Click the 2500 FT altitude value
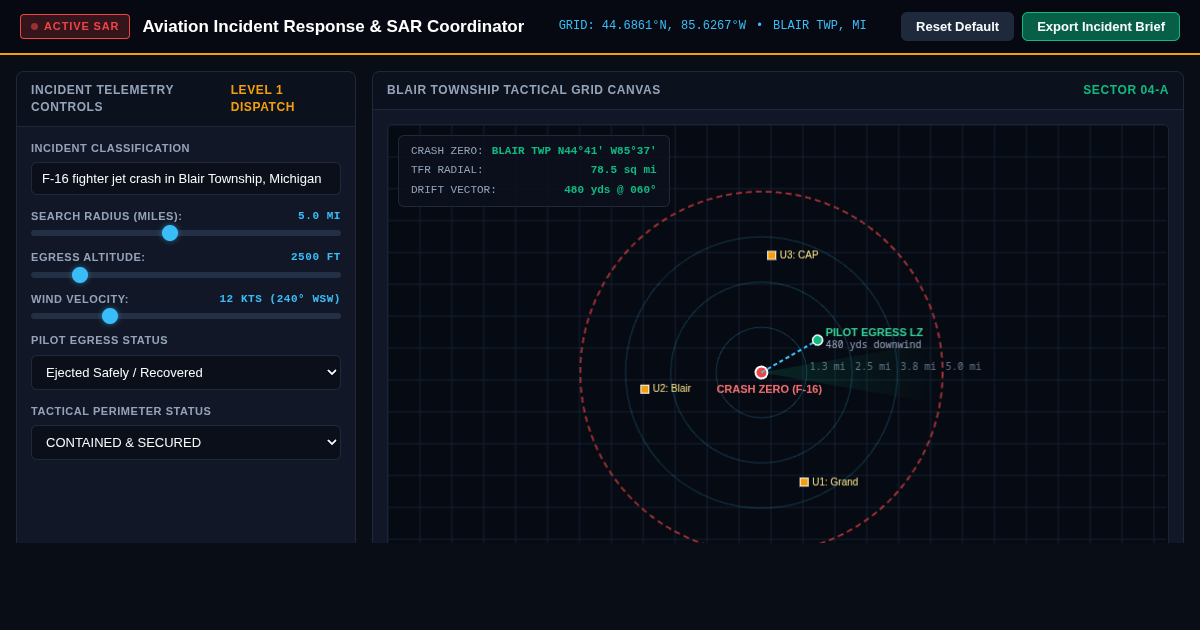The image size is (1200, 630). coord(316,257)
